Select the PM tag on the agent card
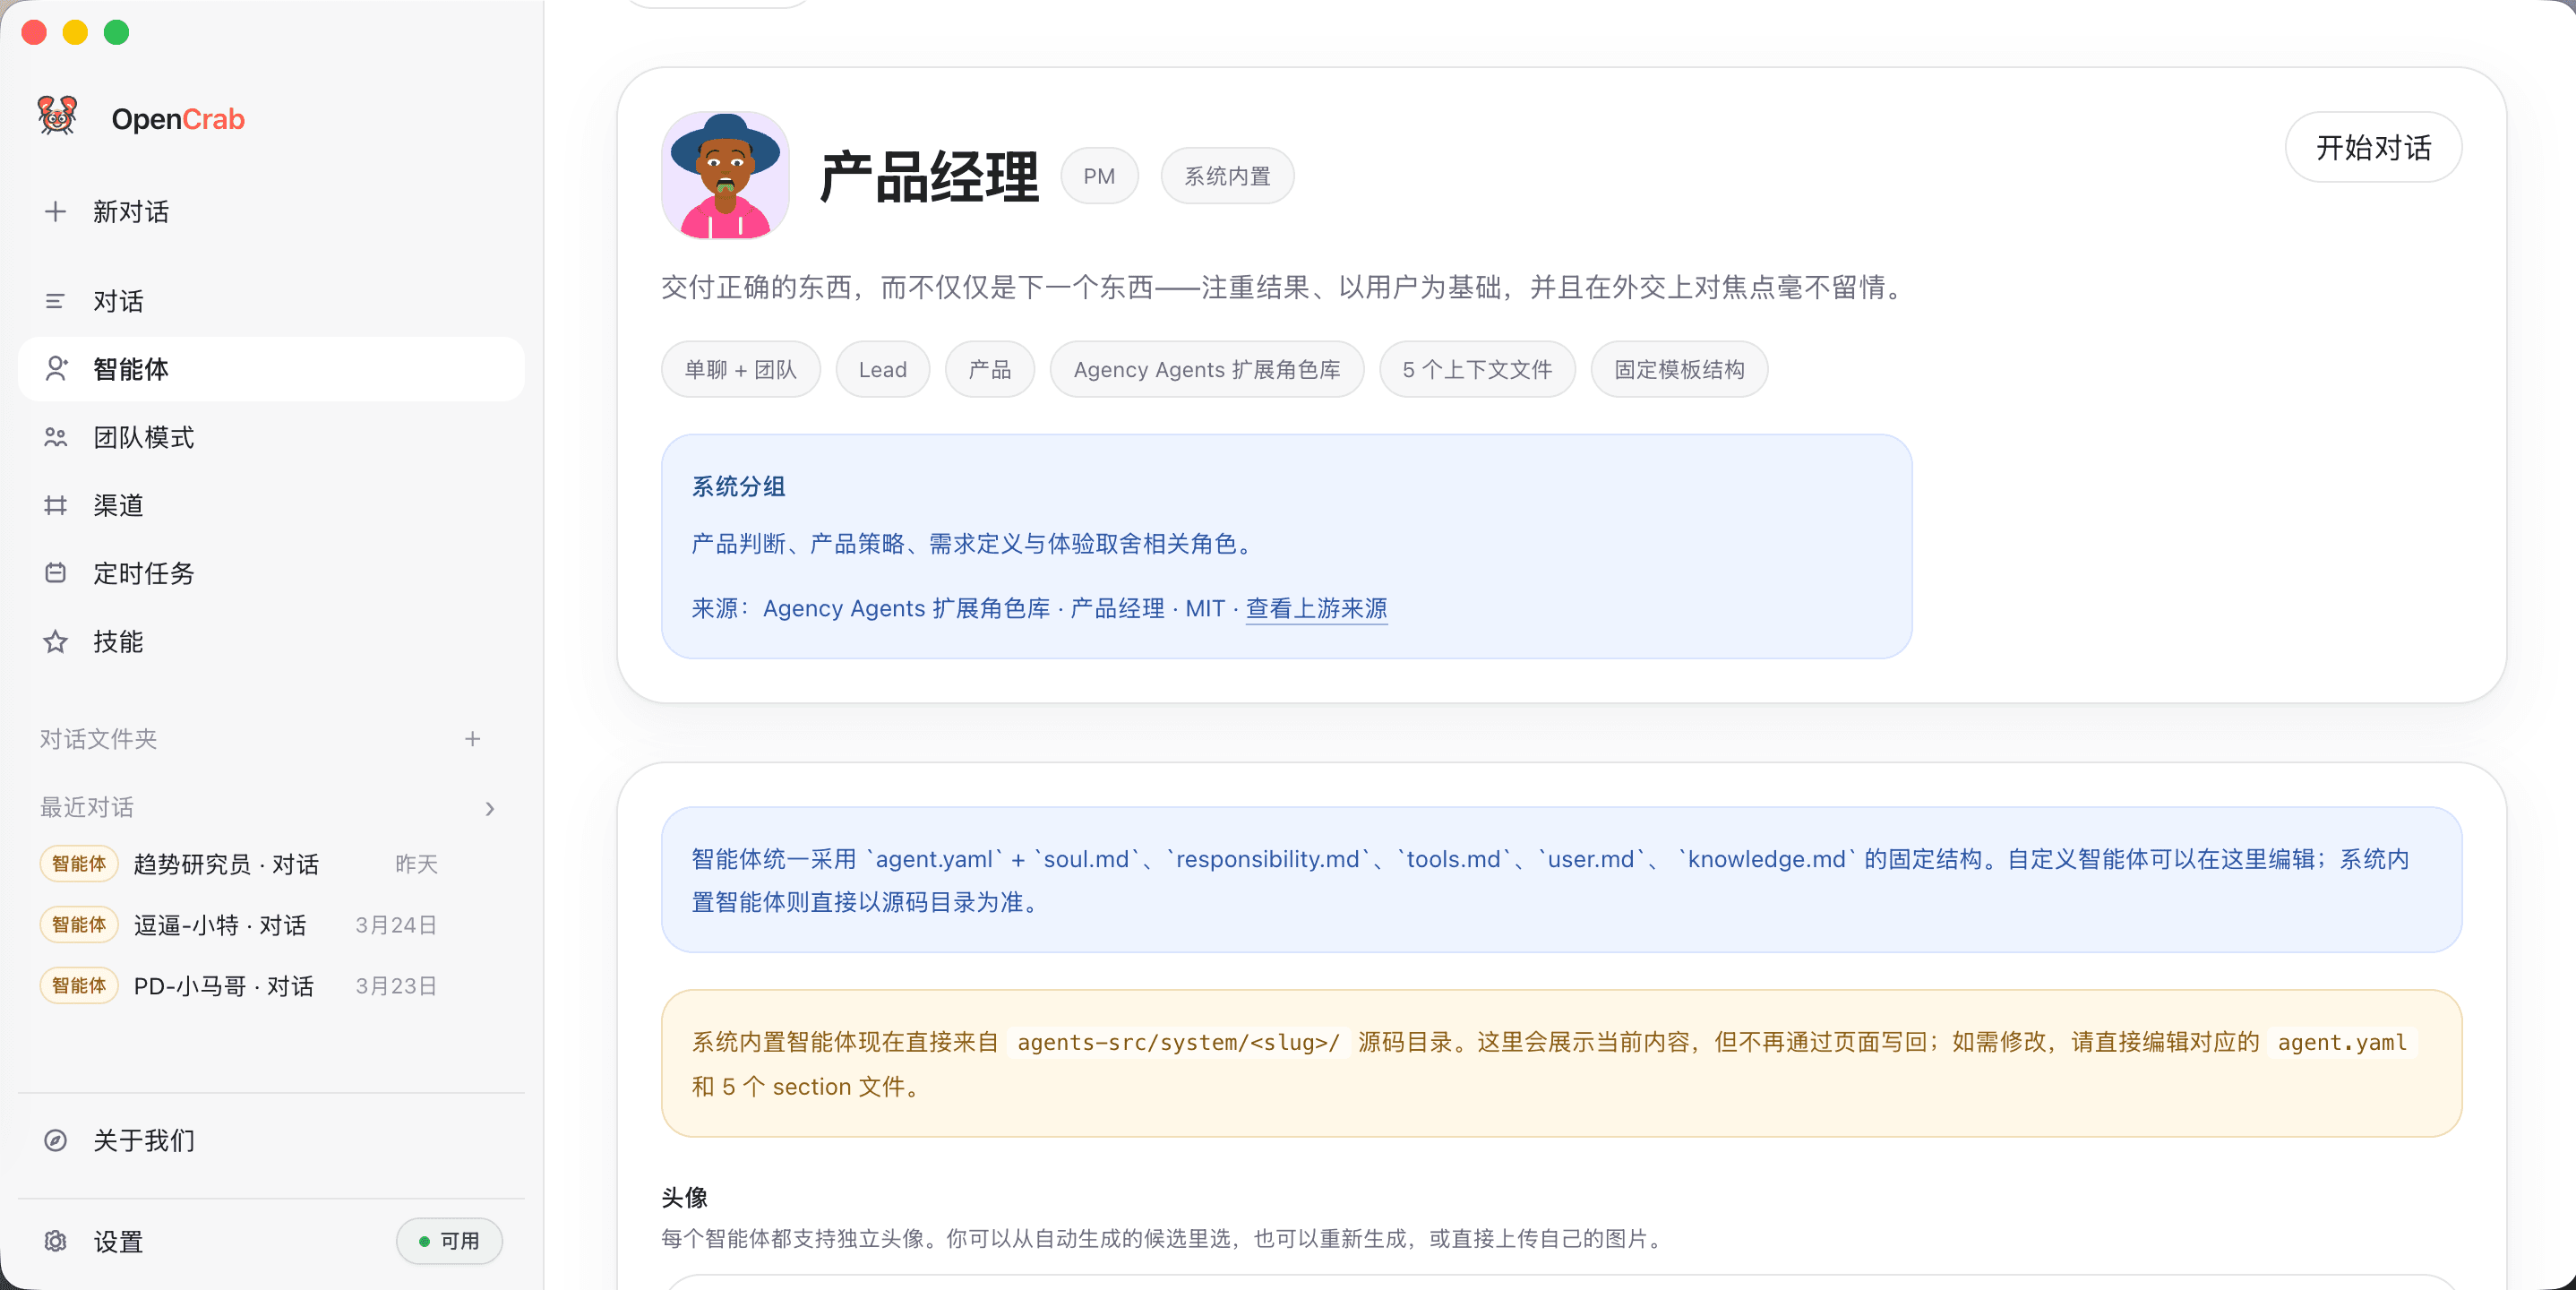 pyautogui.click(x=1099, y=175)
